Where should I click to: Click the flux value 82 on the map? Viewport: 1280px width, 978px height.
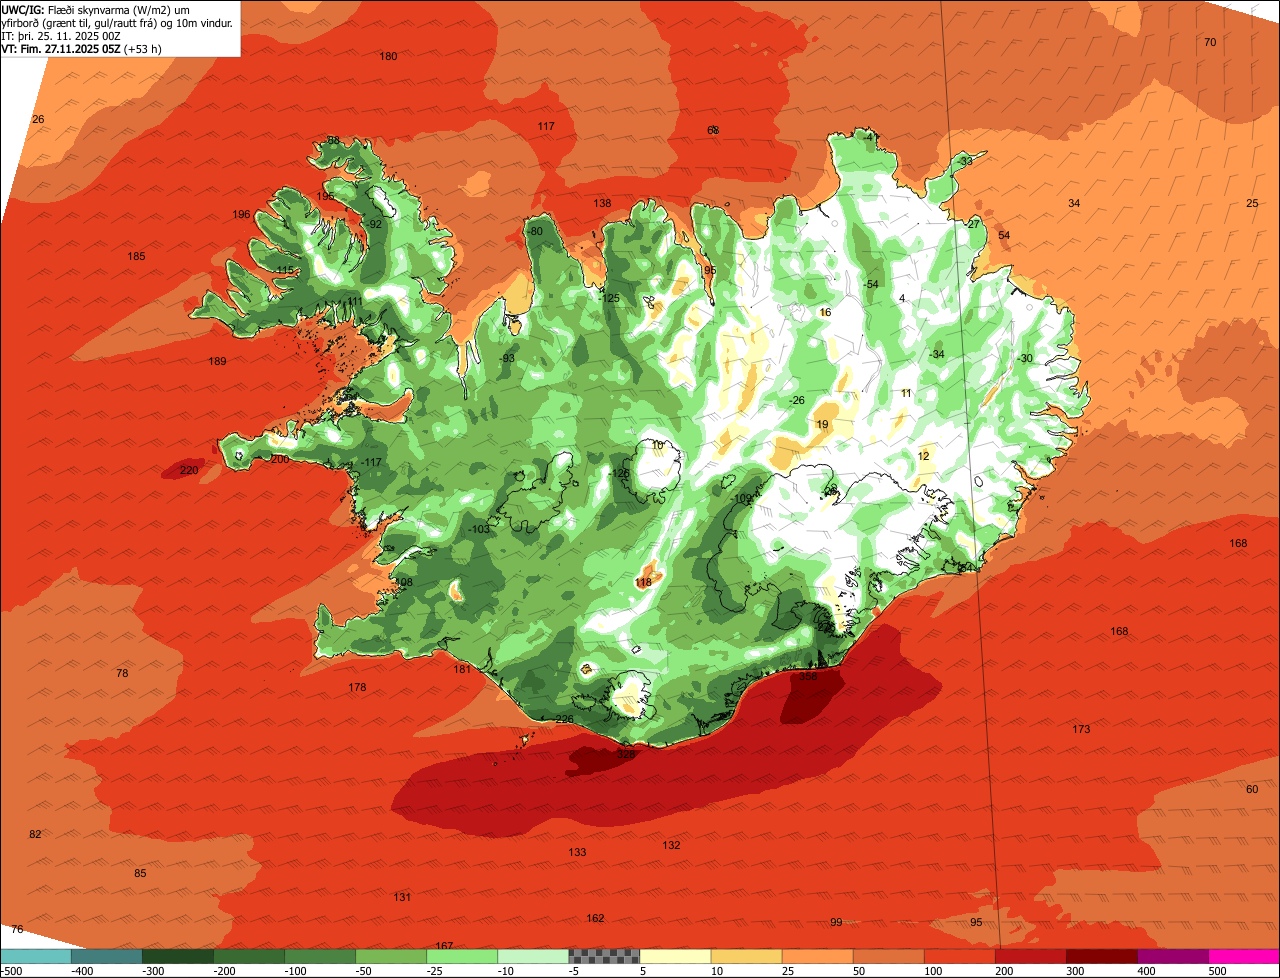[x=35, y=834]
